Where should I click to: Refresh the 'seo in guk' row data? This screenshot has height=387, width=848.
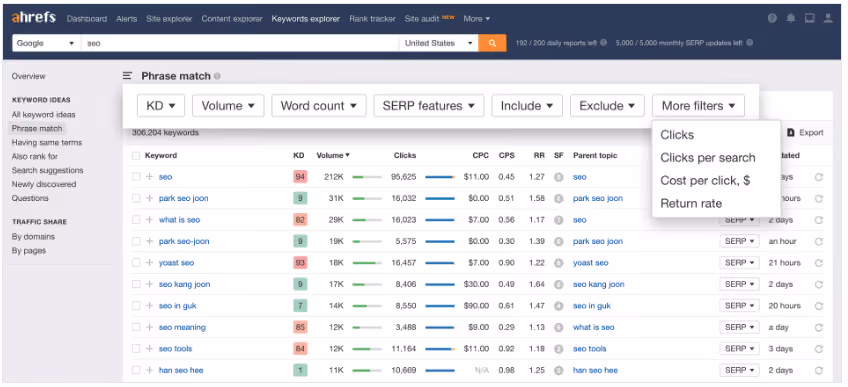coord(819,306)
